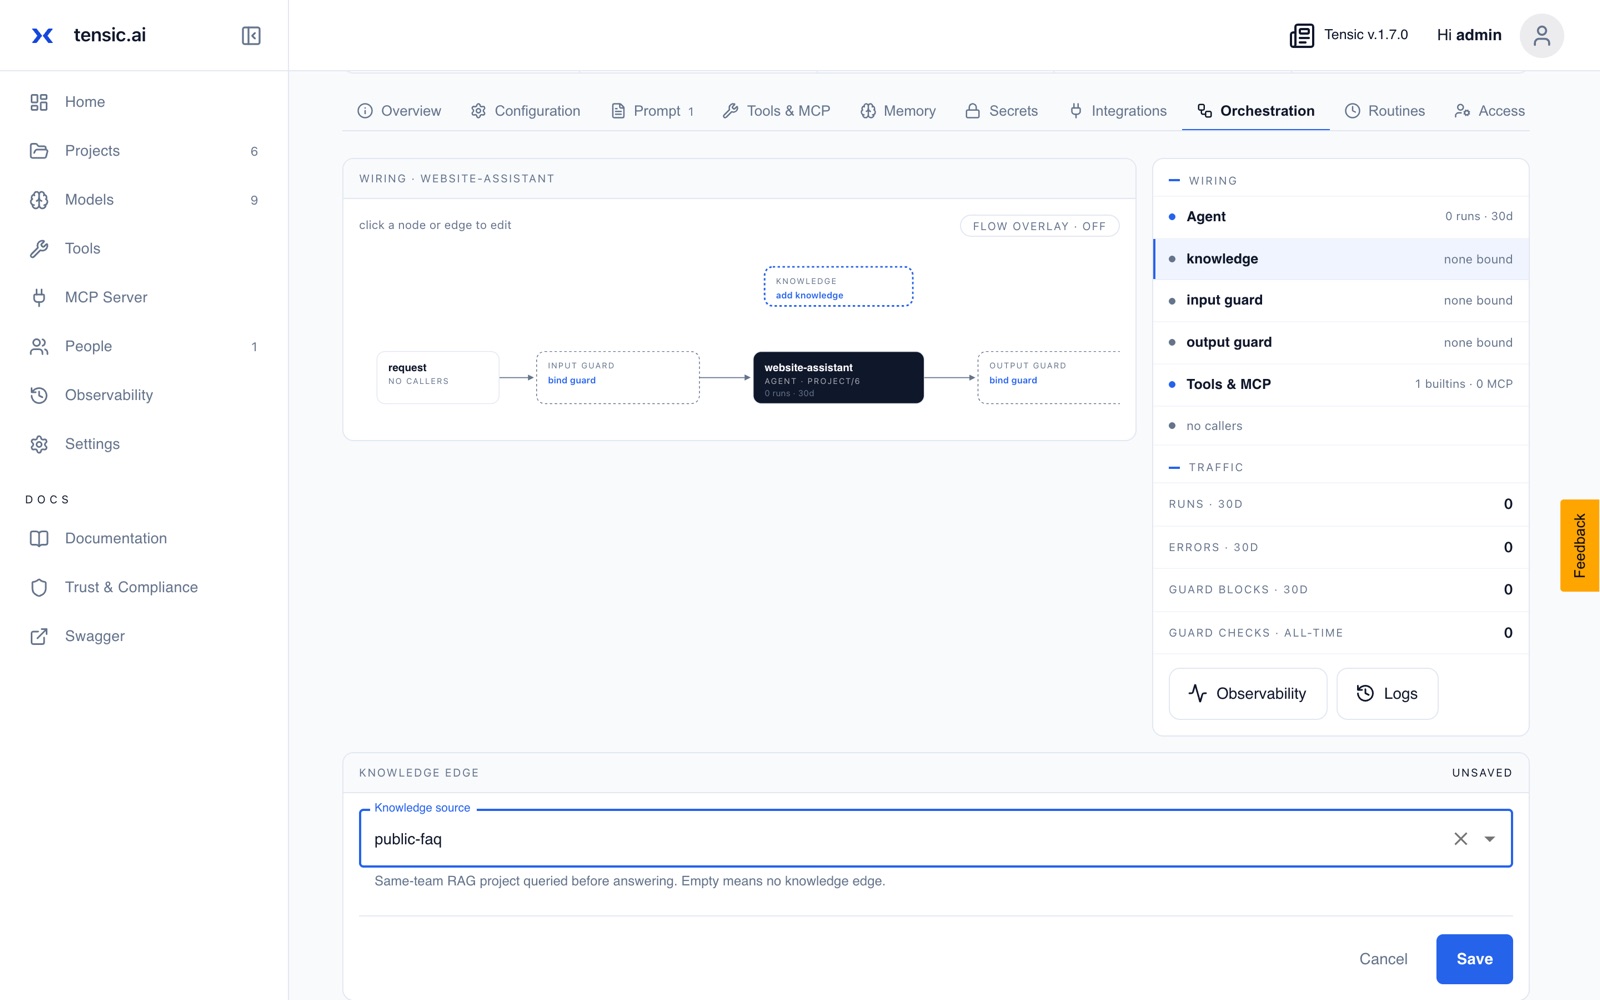
Task: Click the Cancel button
Action: click(x=1383, y=959)
